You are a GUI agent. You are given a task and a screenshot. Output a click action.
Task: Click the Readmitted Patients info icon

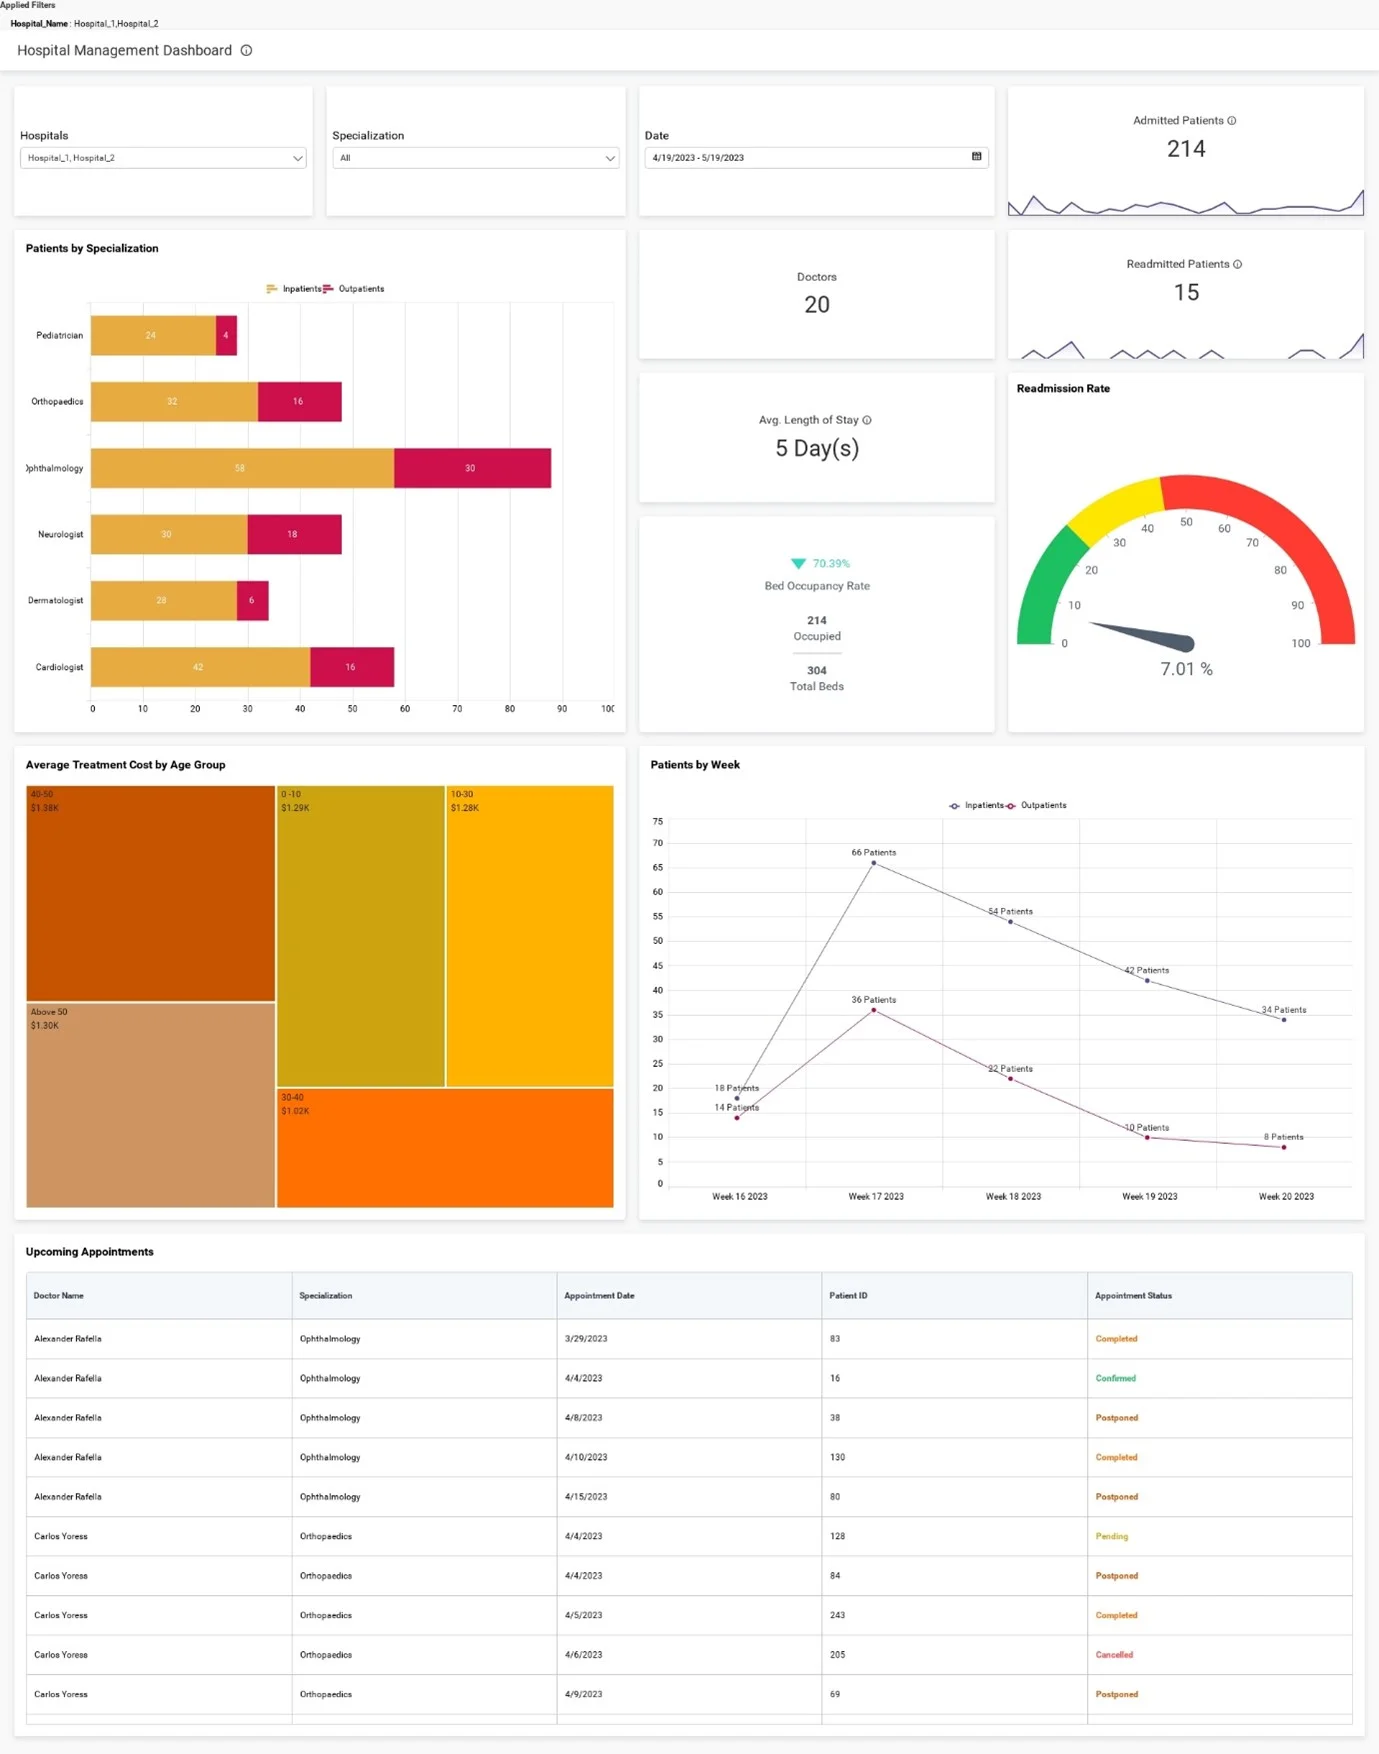[1238, 264]
